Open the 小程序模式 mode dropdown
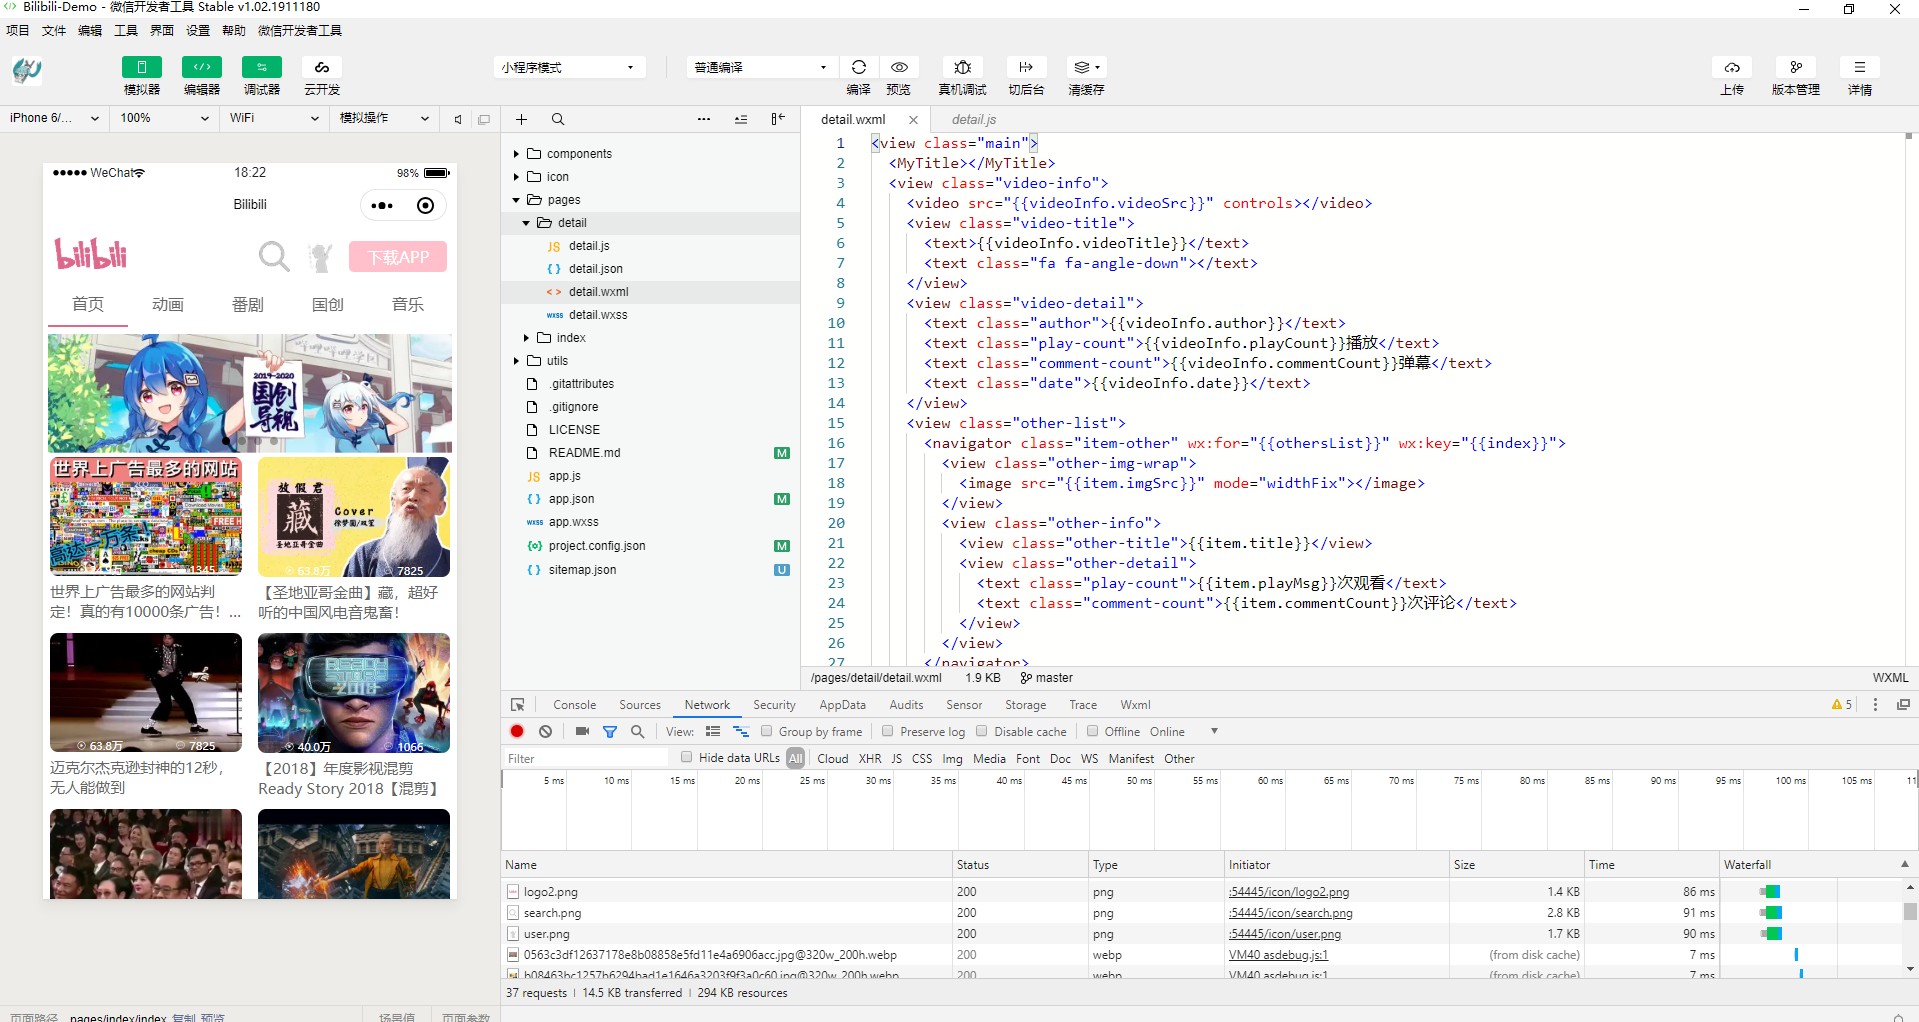Image resolution: width=1919 pixels, height=1022 pixels. (568, 67)
